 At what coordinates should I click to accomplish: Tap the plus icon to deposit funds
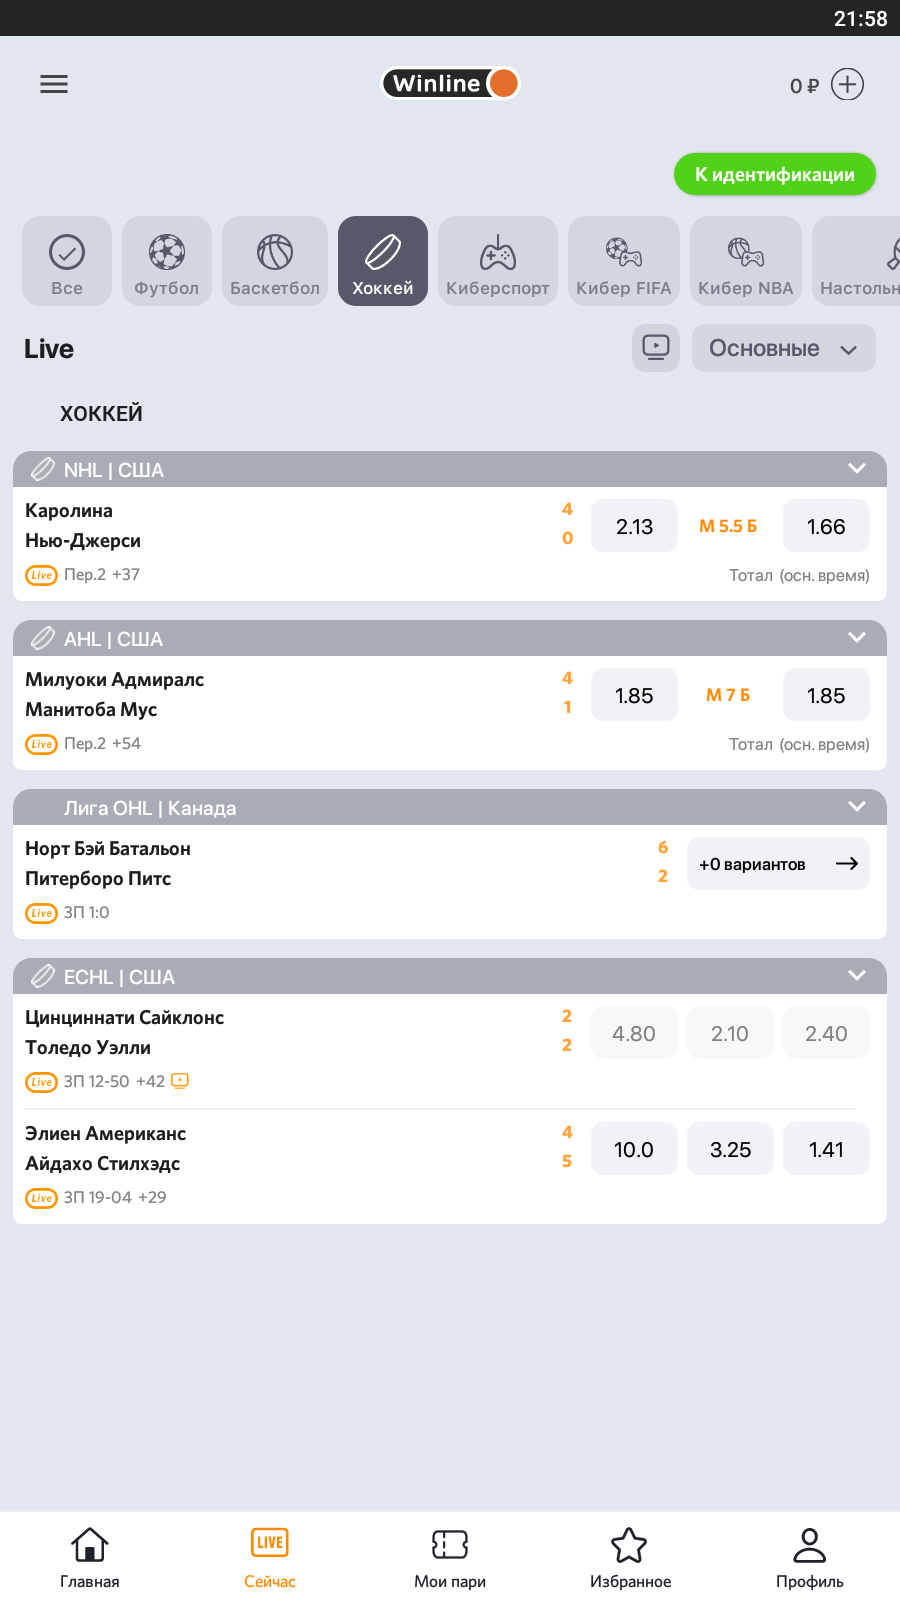[847, 84]
